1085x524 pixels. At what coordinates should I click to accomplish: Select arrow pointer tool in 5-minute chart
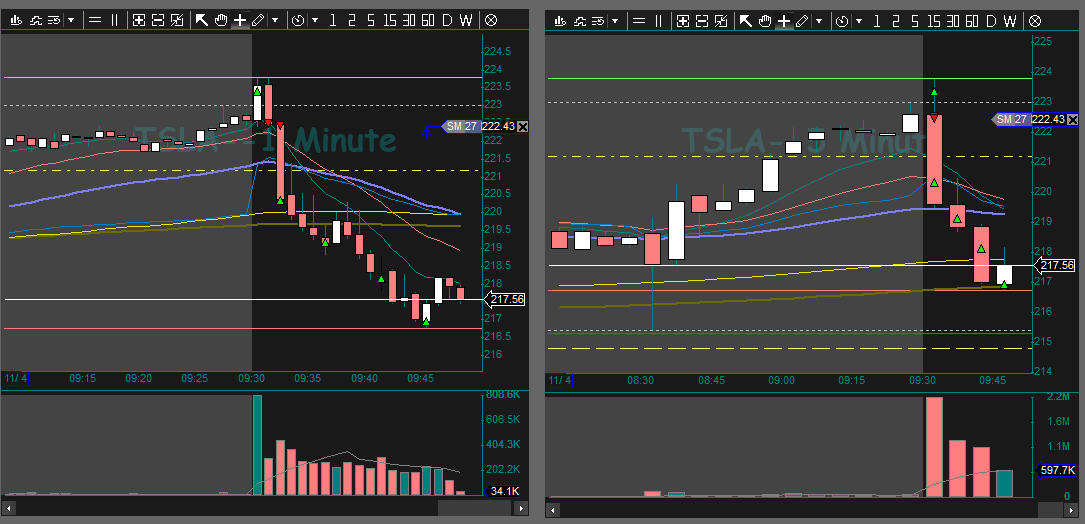point(745,21)
